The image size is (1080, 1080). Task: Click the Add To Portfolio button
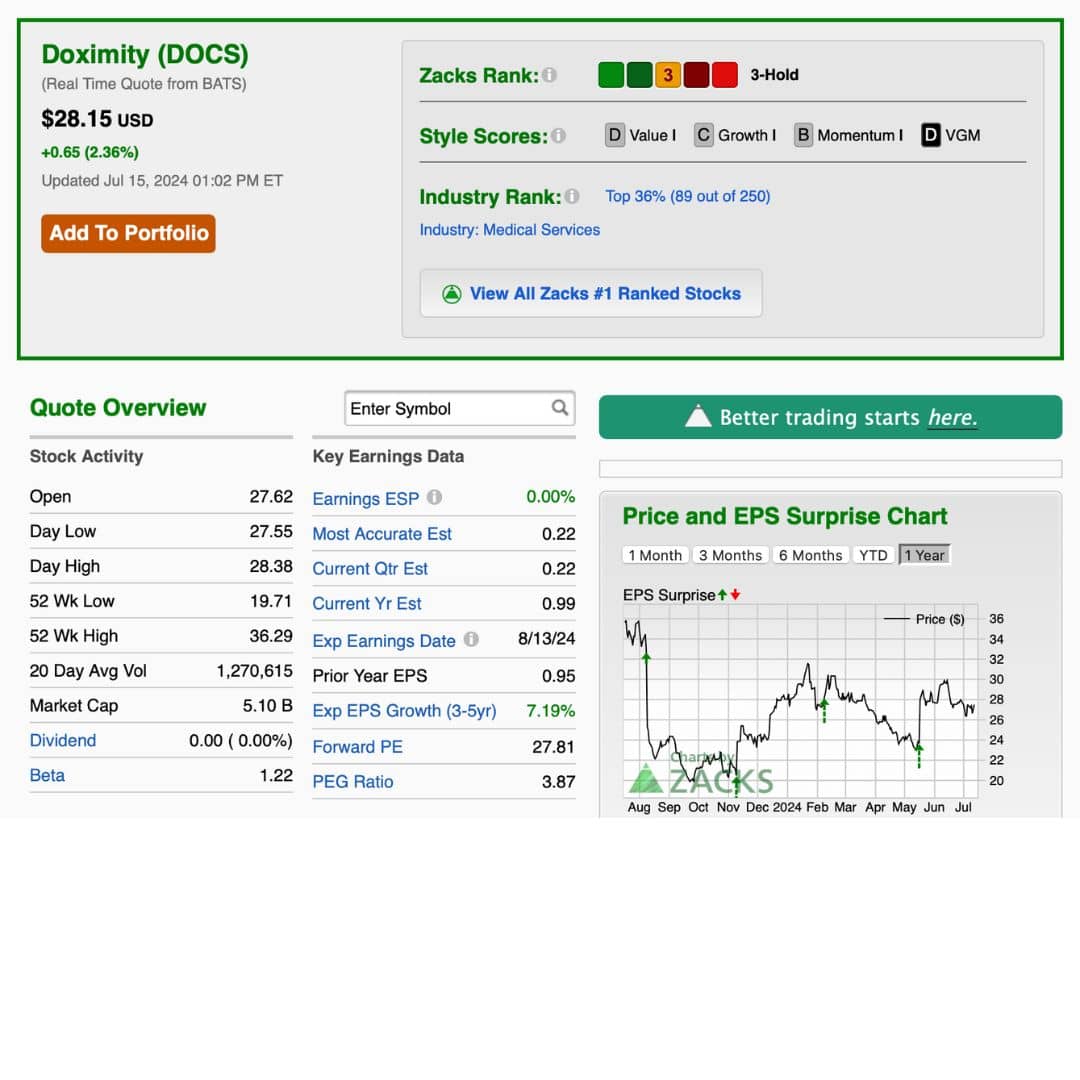pos(128,233)
